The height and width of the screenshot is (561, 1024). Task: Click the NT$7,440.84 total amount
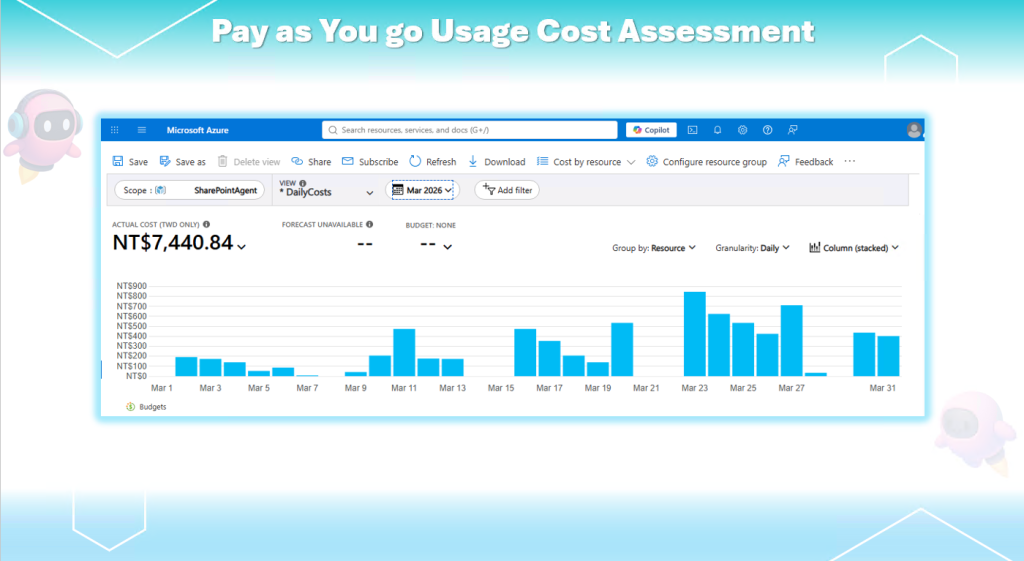tap(172, 243)
